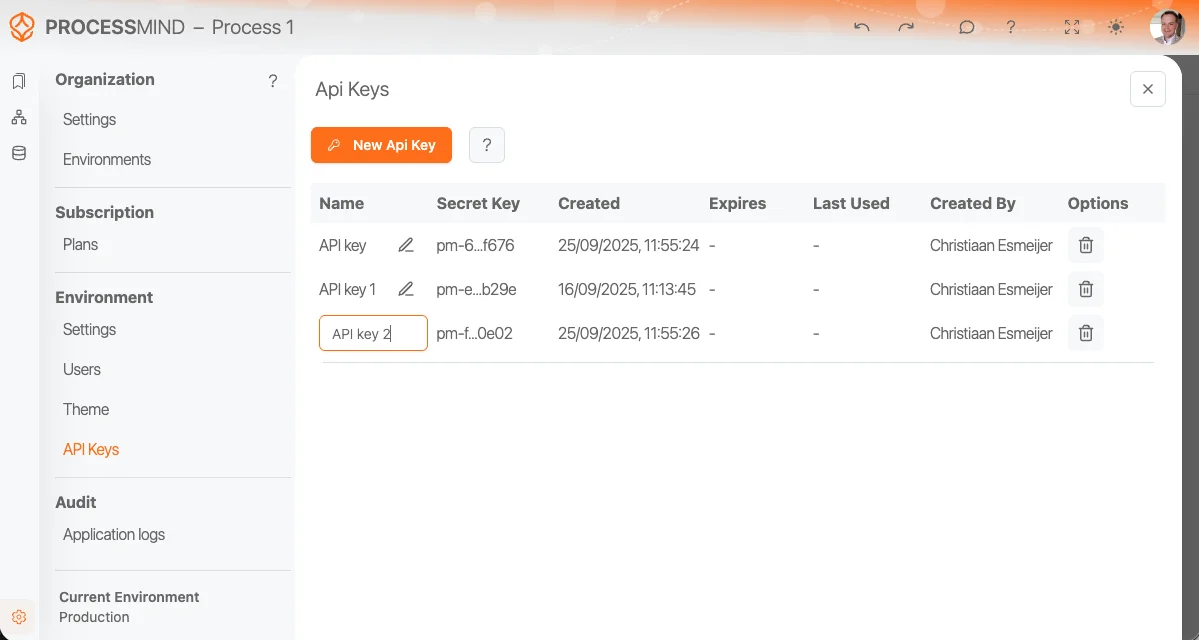1199x640 pixels.
Task: Open Environments under Organization
Action: (x=107, y=159)
